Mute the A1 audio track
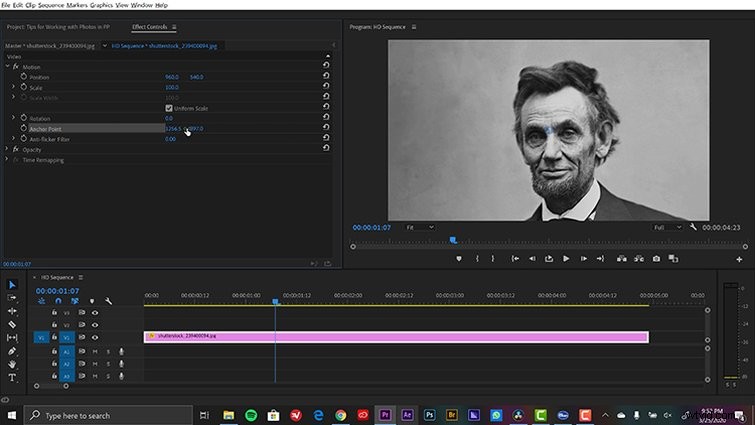Viewport: 755px width, 425px height. [95, 352]
